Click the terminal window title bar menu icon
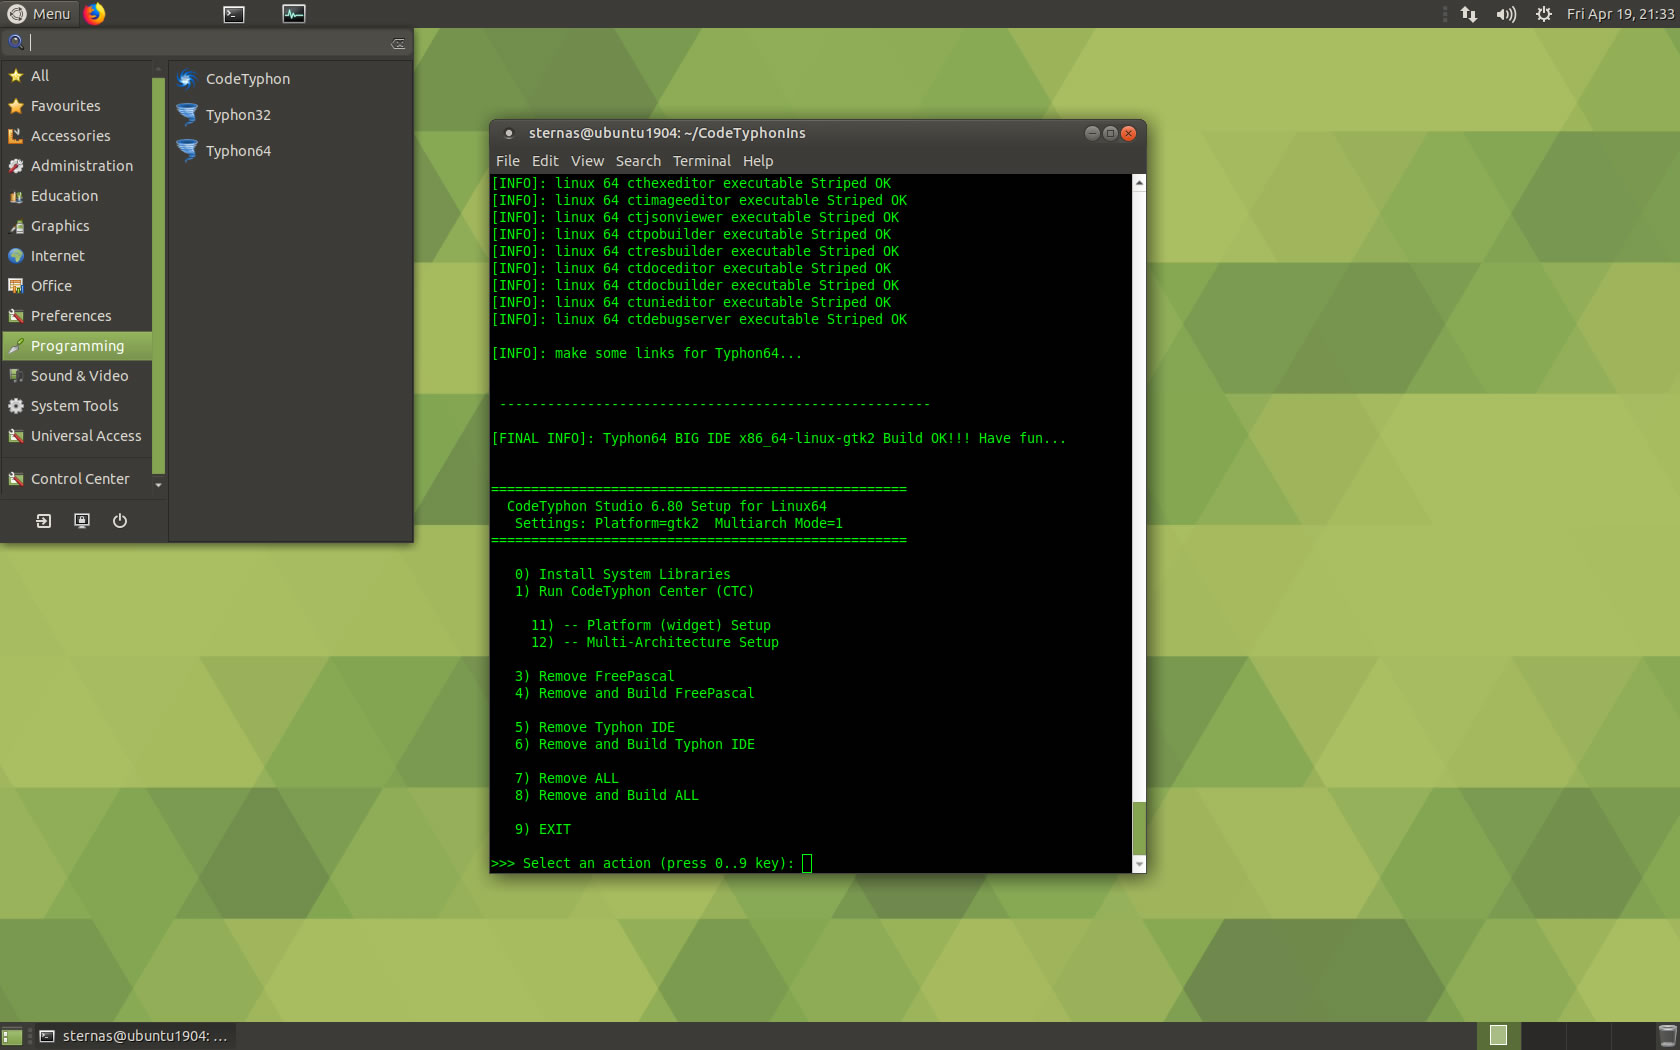 (x=509, y=133)
